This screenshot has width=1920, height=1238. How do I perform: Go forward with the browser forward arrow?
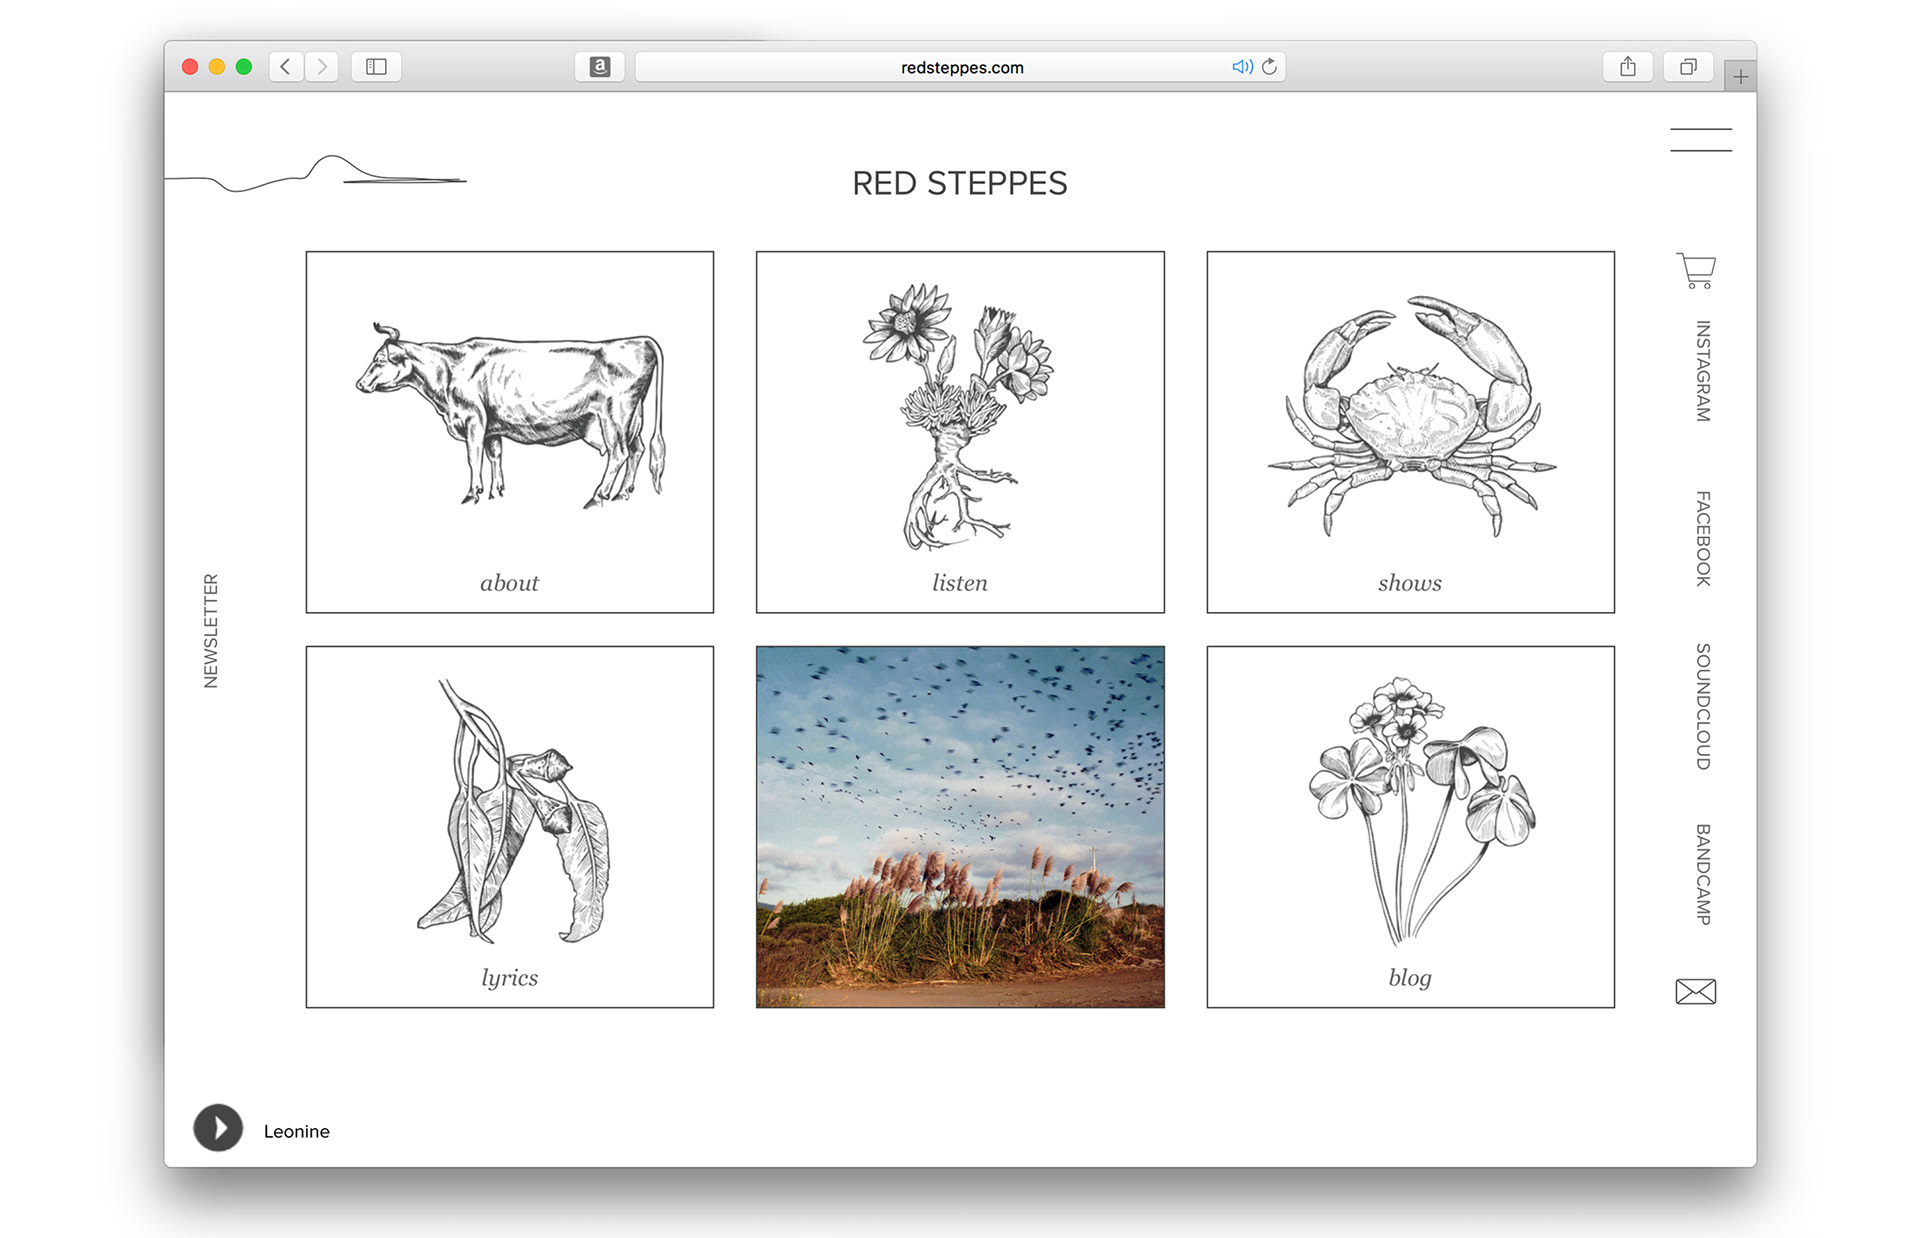tap(321, 67)
